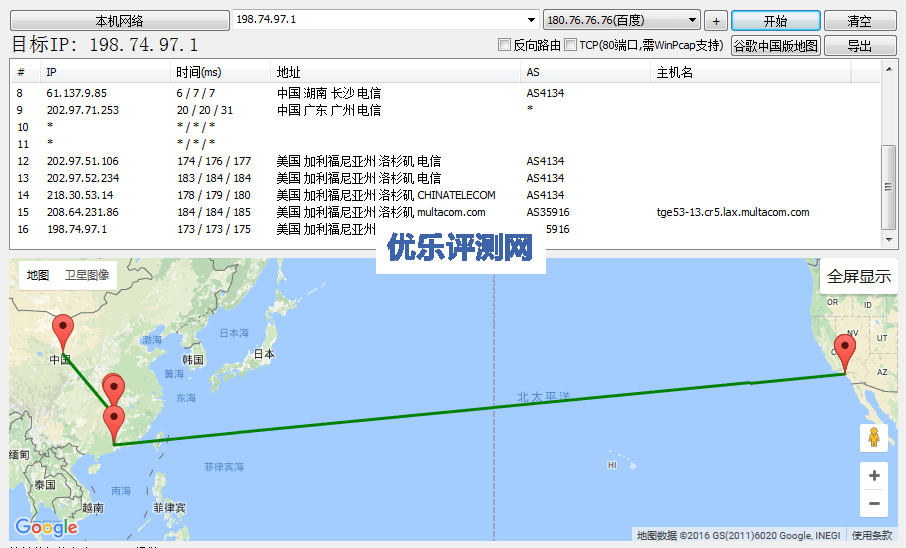
Task: Click the scrollbar down arrow in route table
Action: coord(889,241)
